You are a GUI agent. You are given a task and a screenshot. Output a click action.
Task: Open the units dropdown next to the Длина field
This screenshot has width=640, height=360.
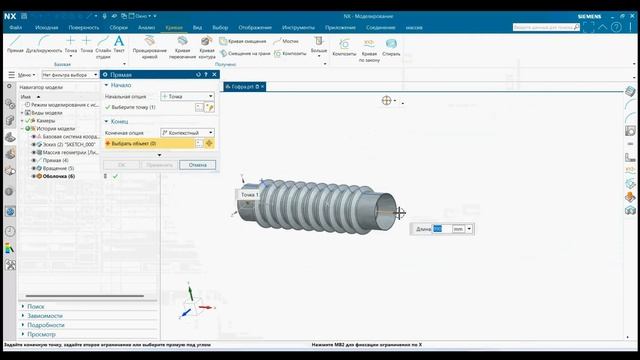coord(469,229)
